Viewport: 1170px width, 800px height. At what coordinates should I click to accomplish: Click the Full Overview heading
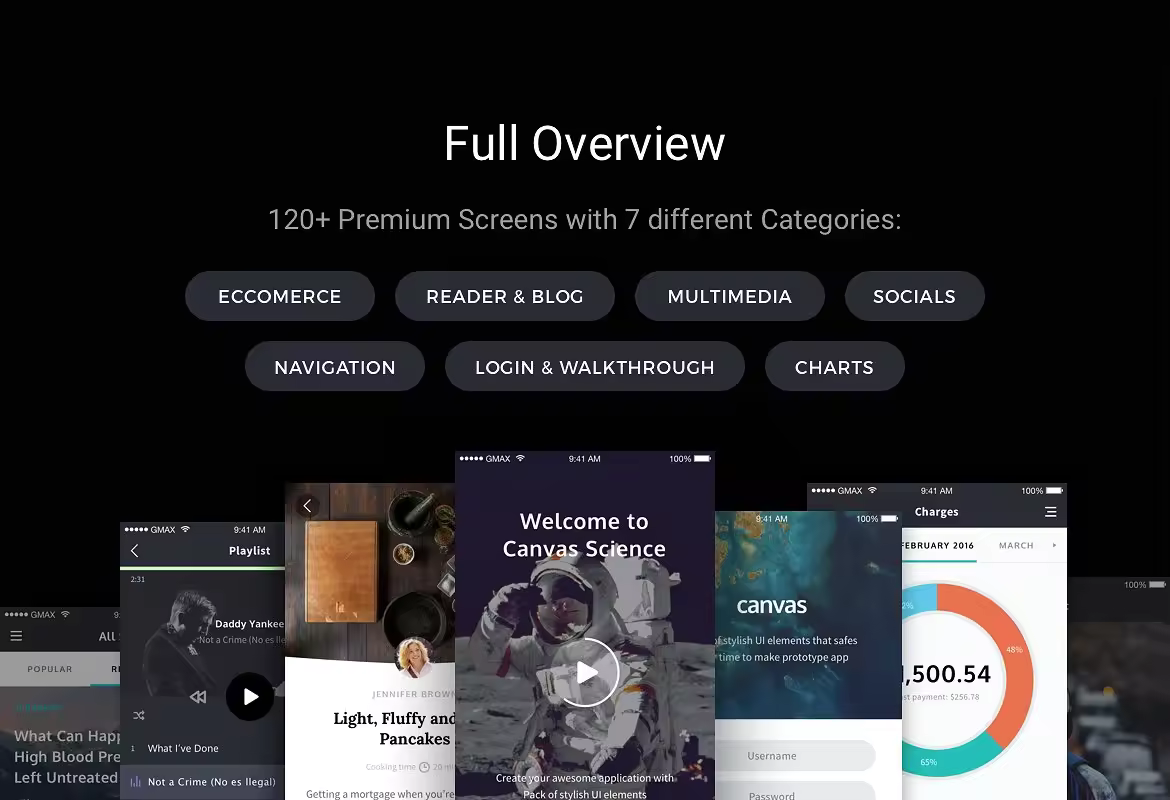[x=585, y=143]
